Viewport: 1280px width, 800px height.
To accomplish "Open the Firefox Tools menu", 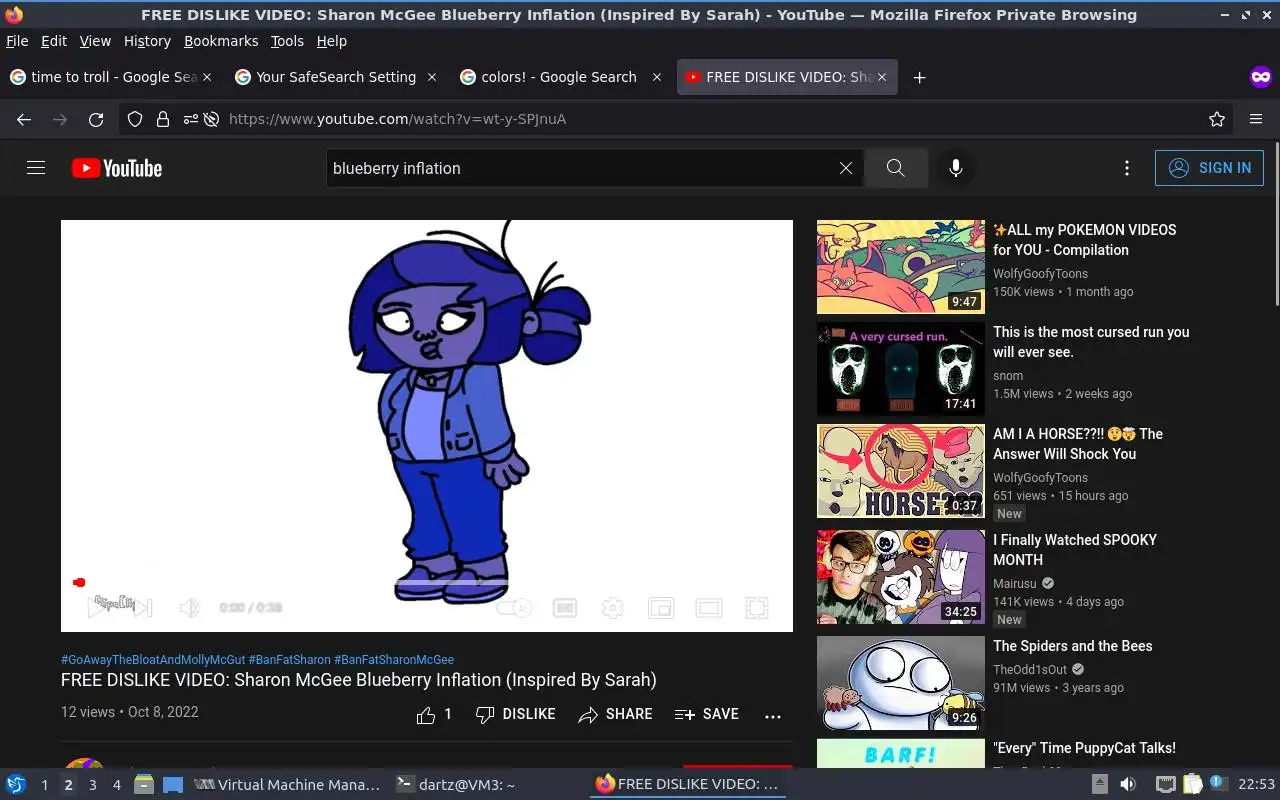I will click(x=287, y=41).
